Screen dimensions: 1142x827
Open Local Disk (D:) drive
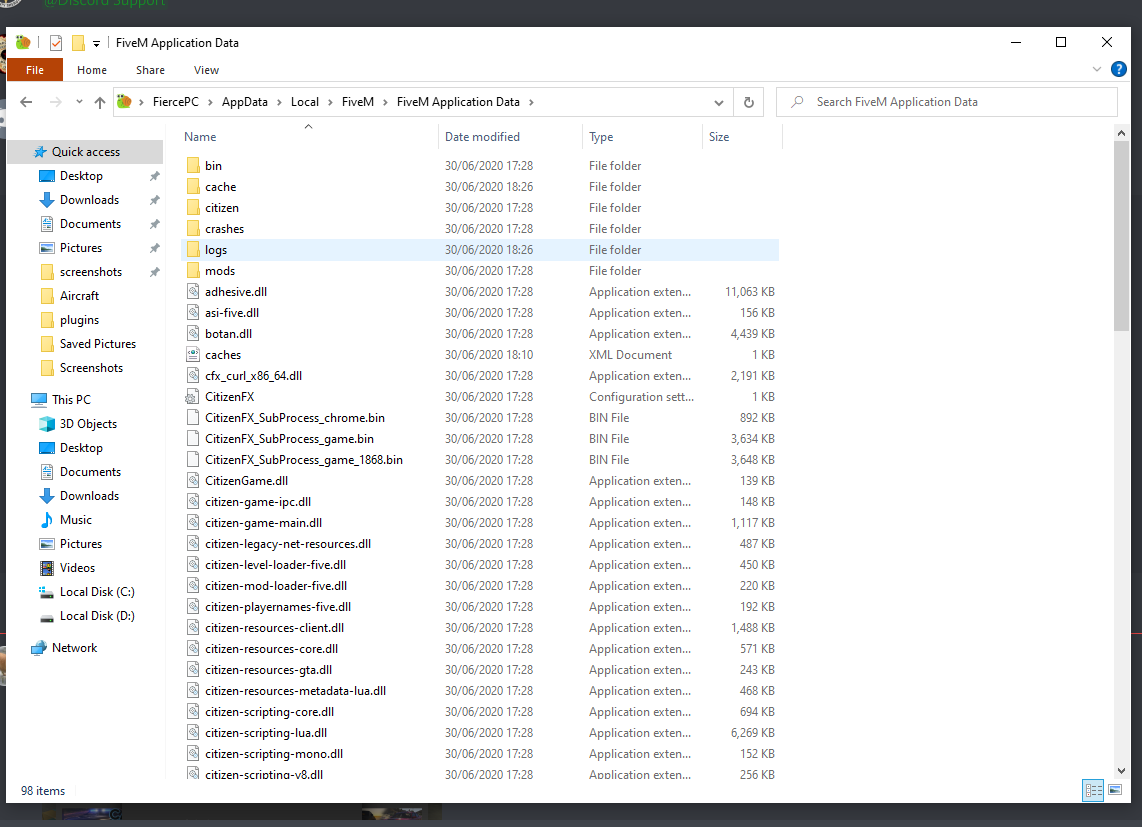tap(97, 616)
